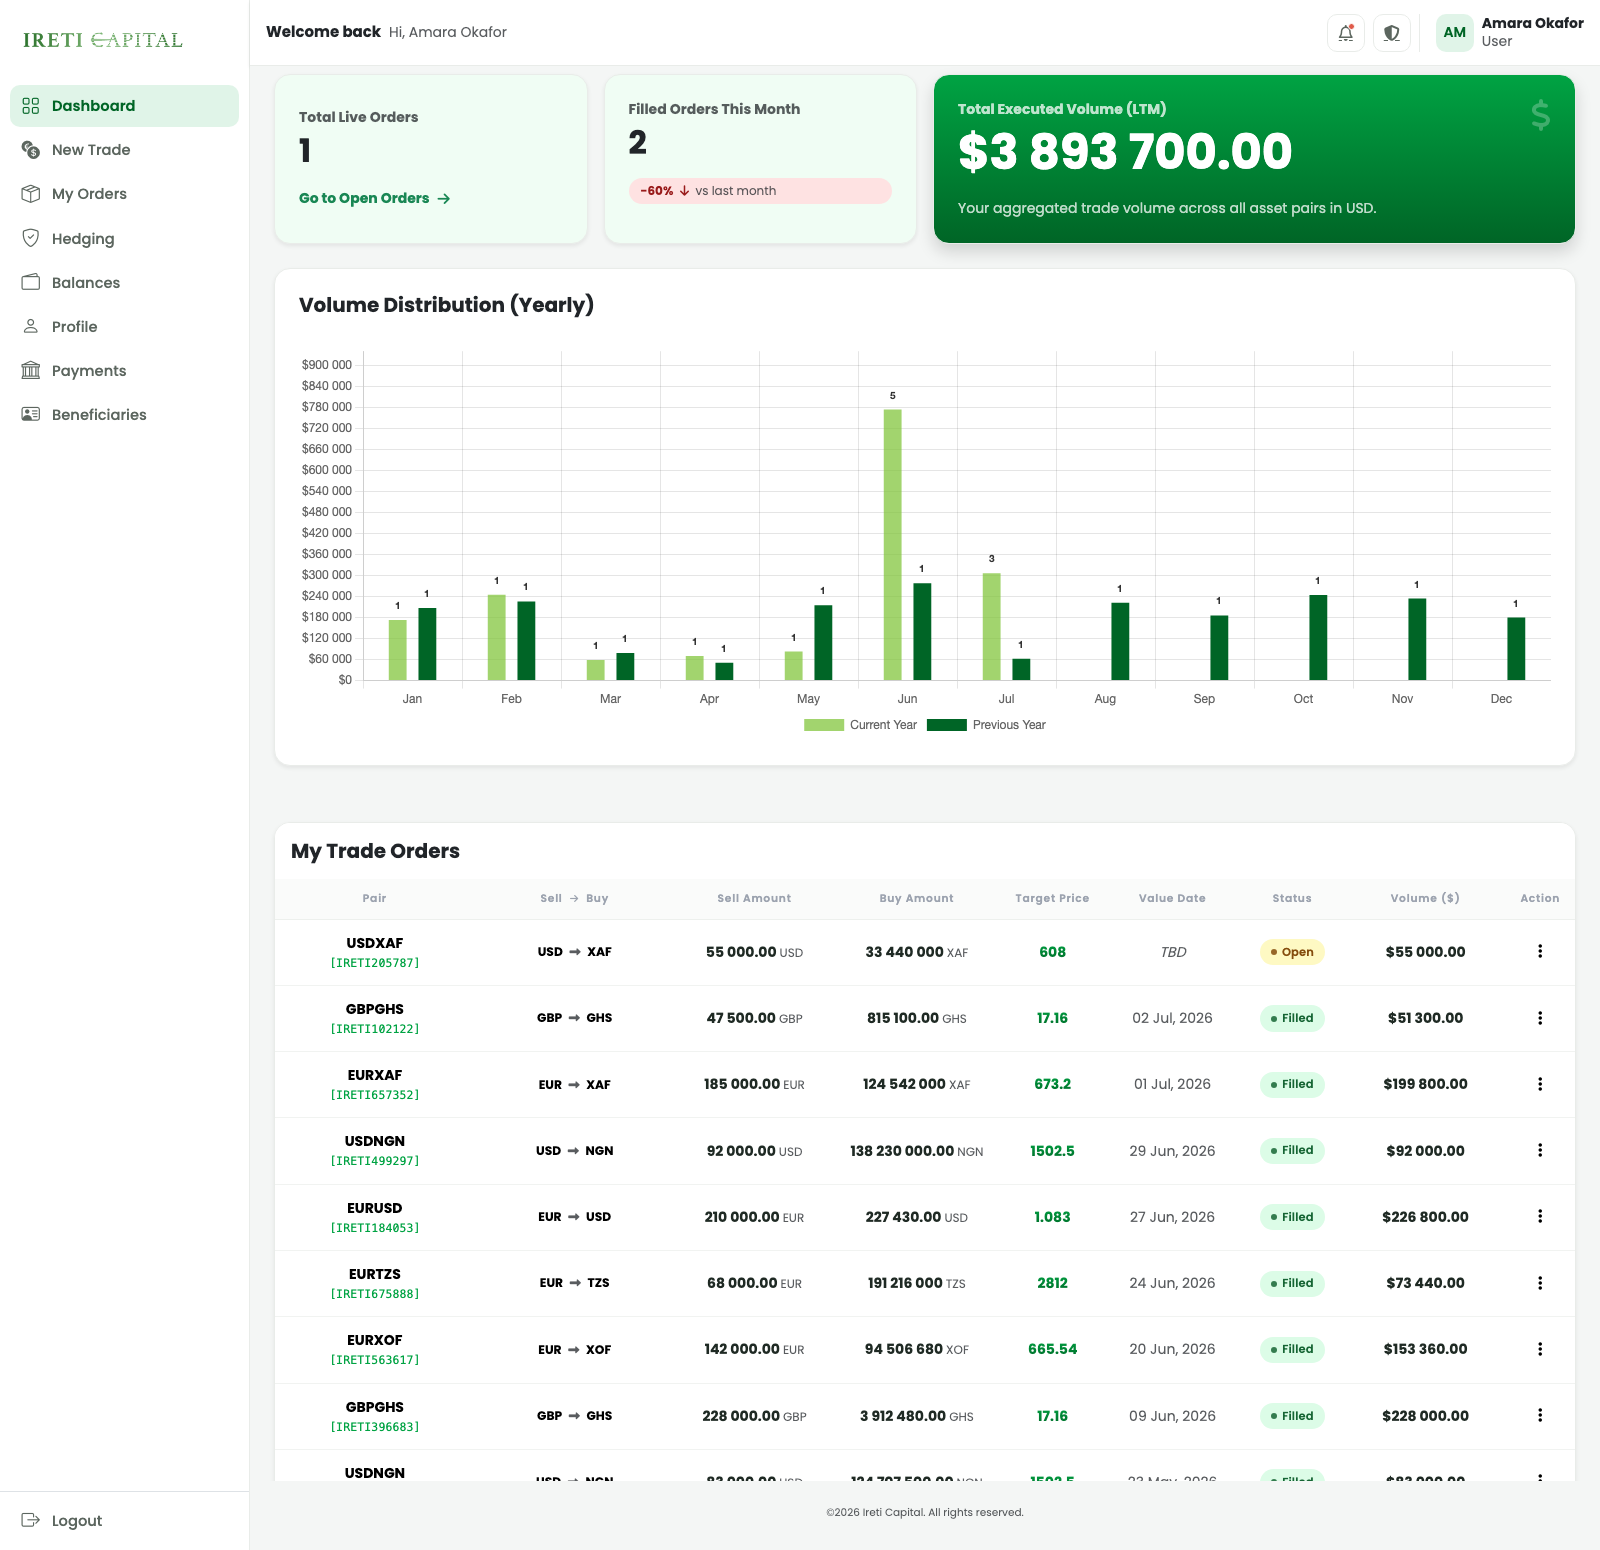Image resolution: width=1600 pixels, height=1550 pixels.
Task: Click volume $199 800.00
Action: click(1425, 1084)
